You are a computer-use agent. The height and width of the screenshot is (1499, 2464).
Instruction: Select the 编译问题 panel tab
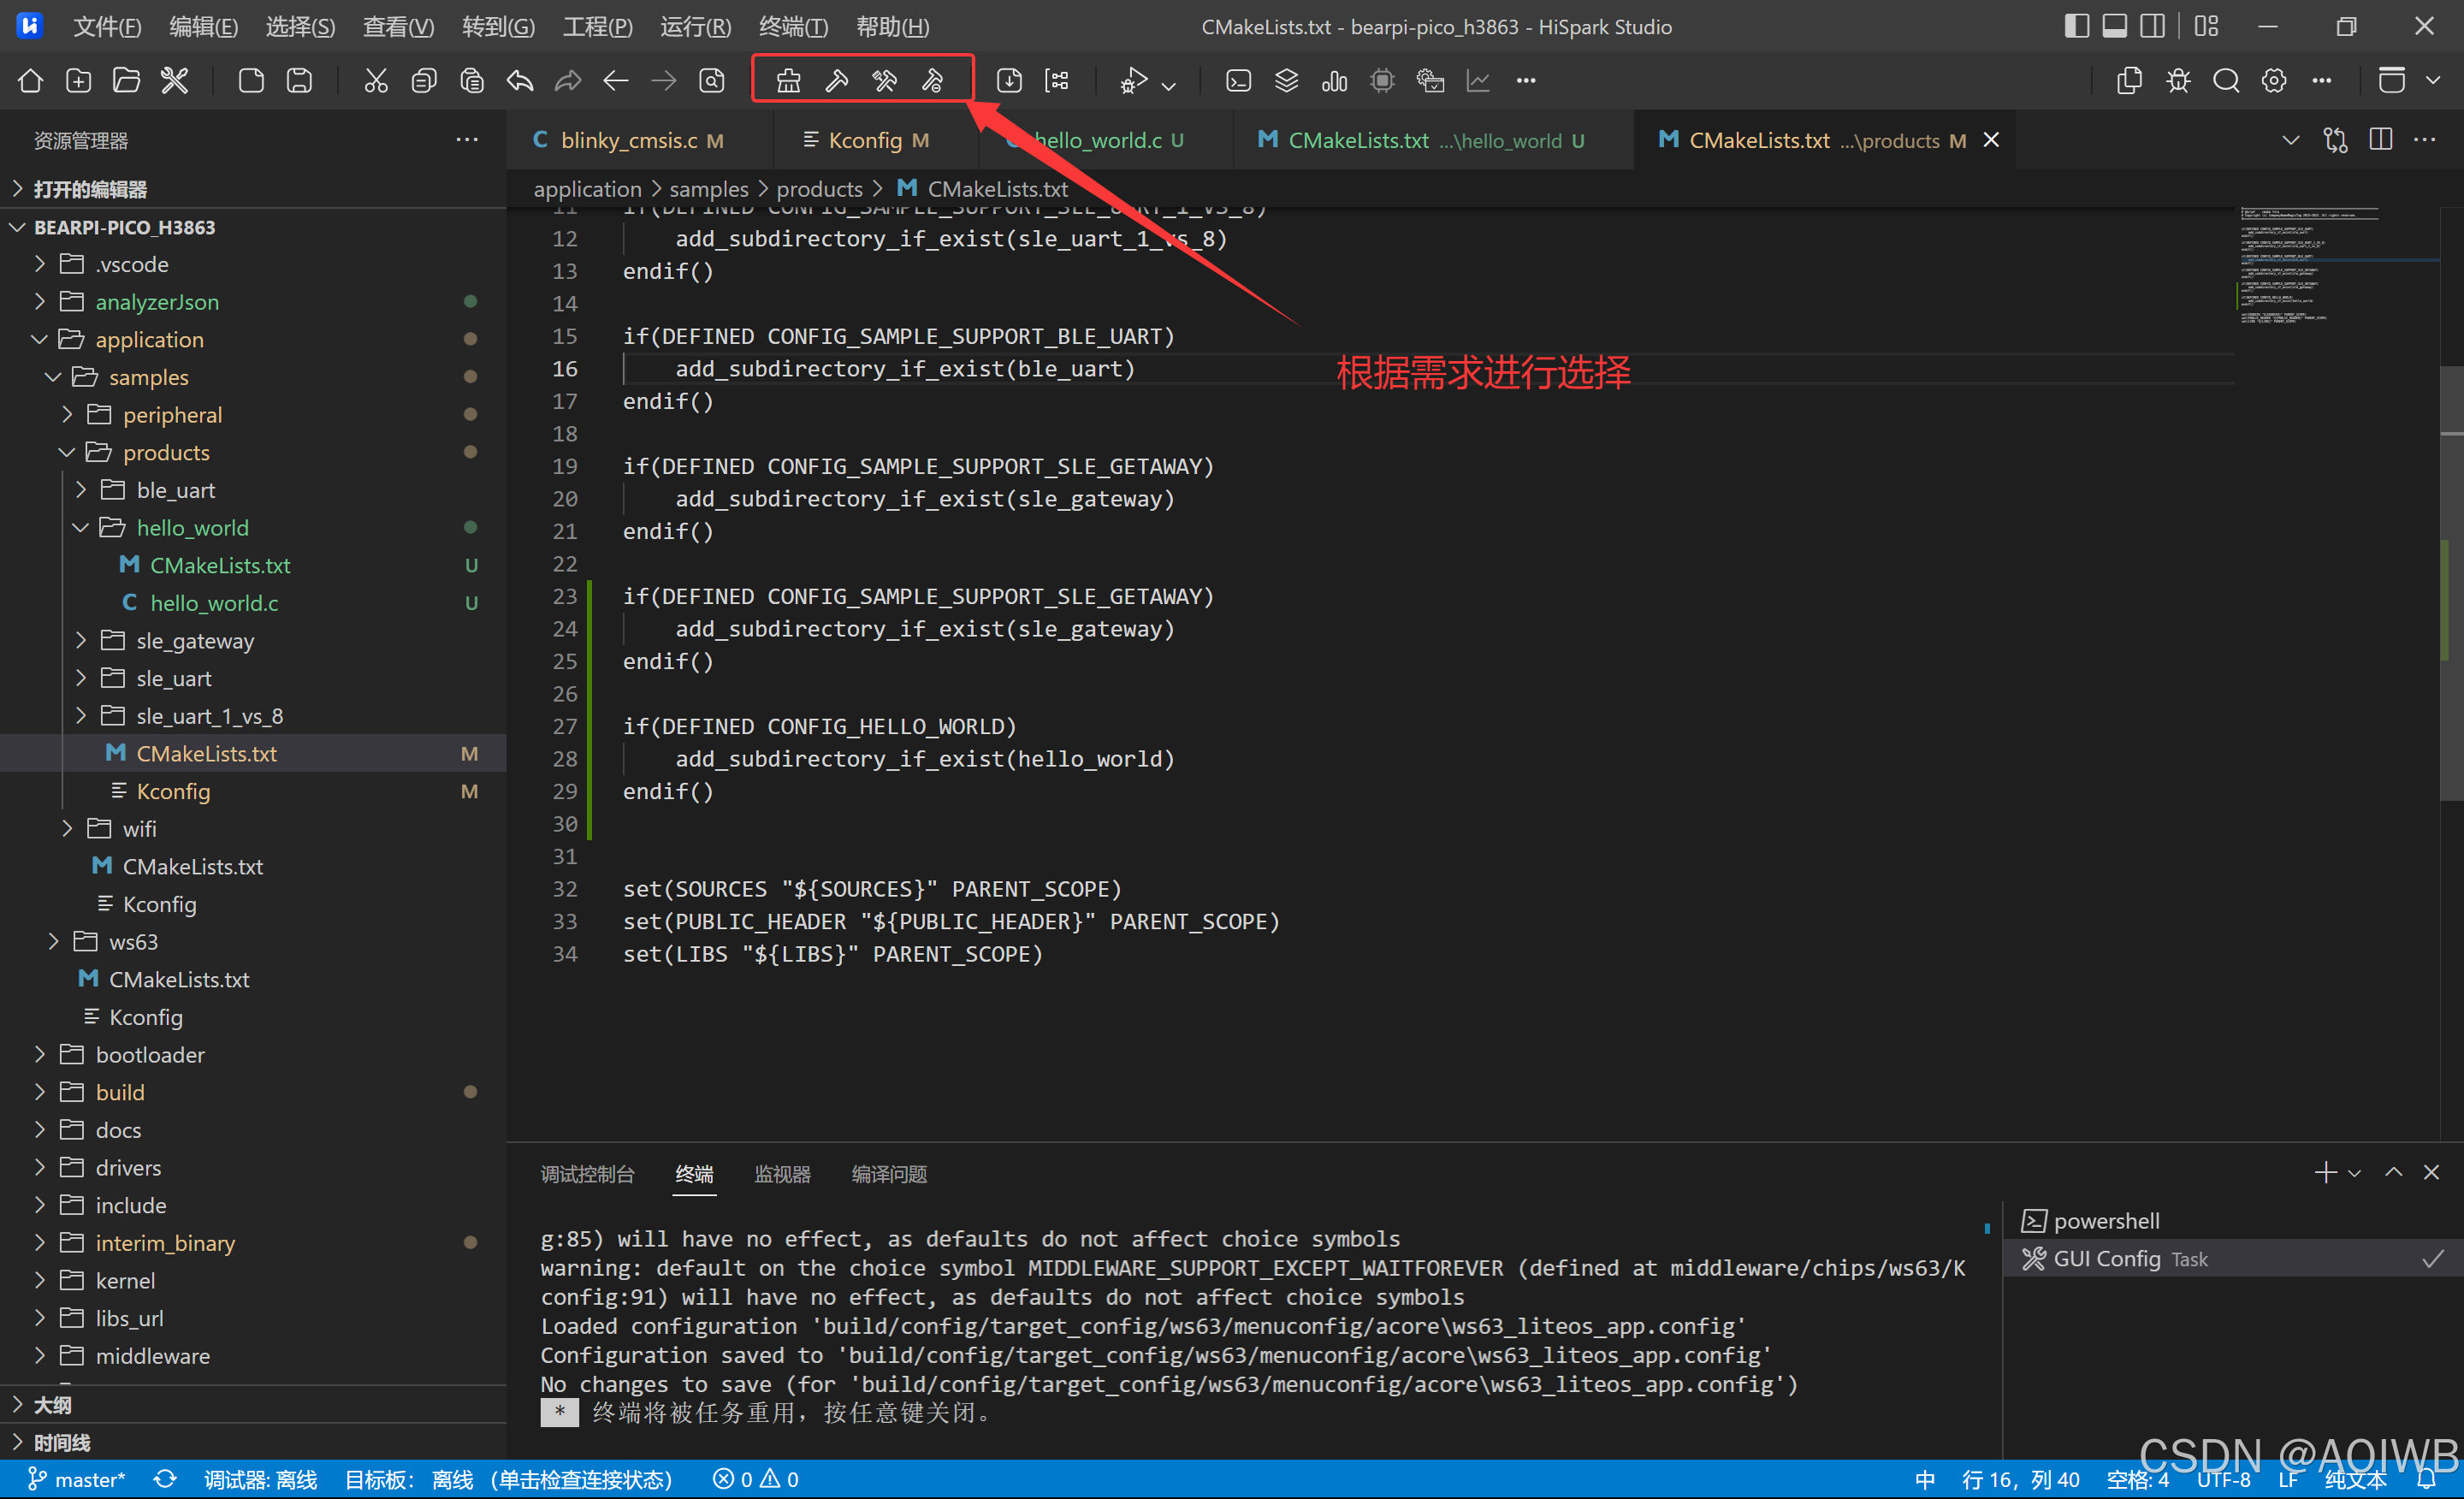(889, 1174)
